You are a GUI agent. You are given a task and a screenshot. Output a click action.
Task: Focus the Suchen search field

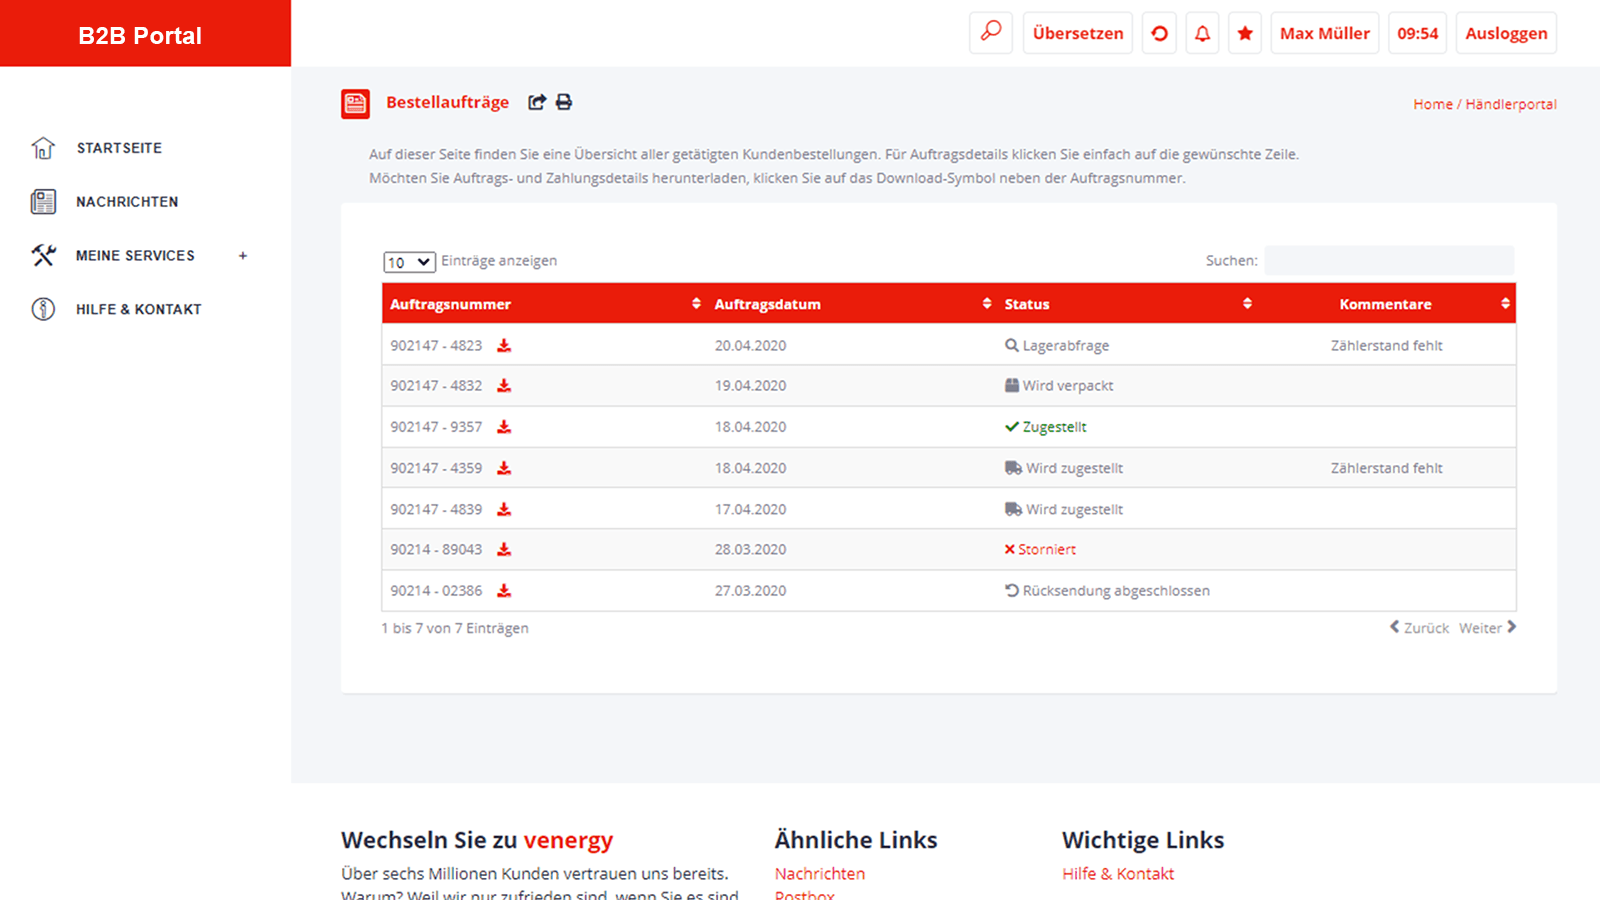click(1388, 261)
